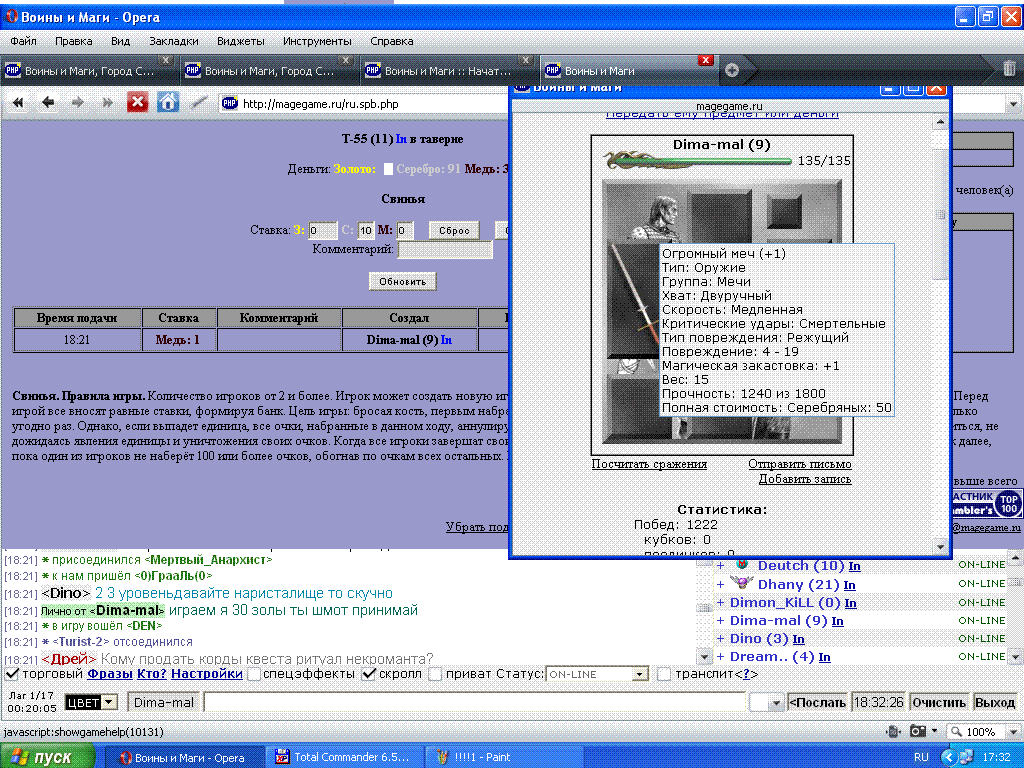Go back using the Back arrow
This screenshot has height=768, width=1024.
pos(48,103)
